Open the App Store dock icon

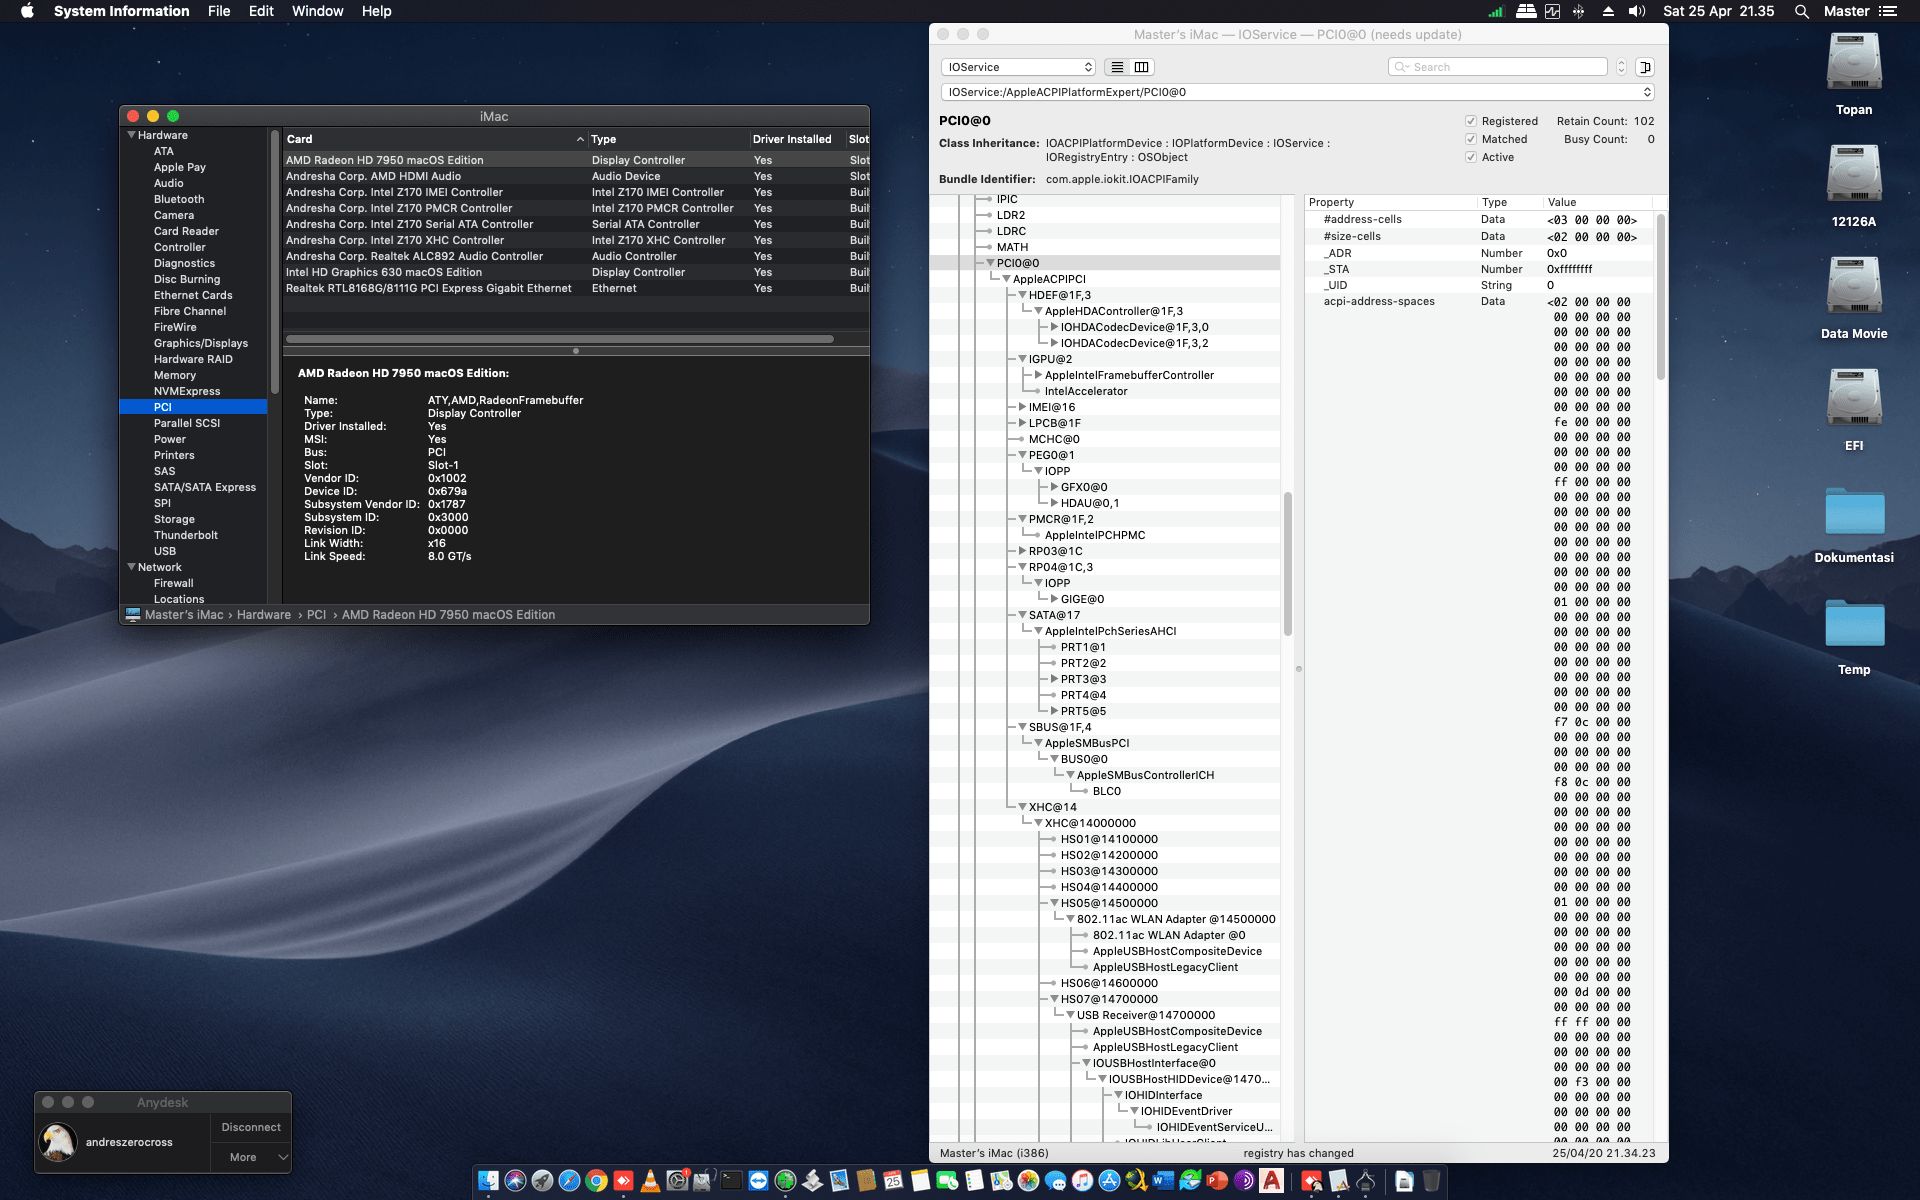click(1109, 1181)
